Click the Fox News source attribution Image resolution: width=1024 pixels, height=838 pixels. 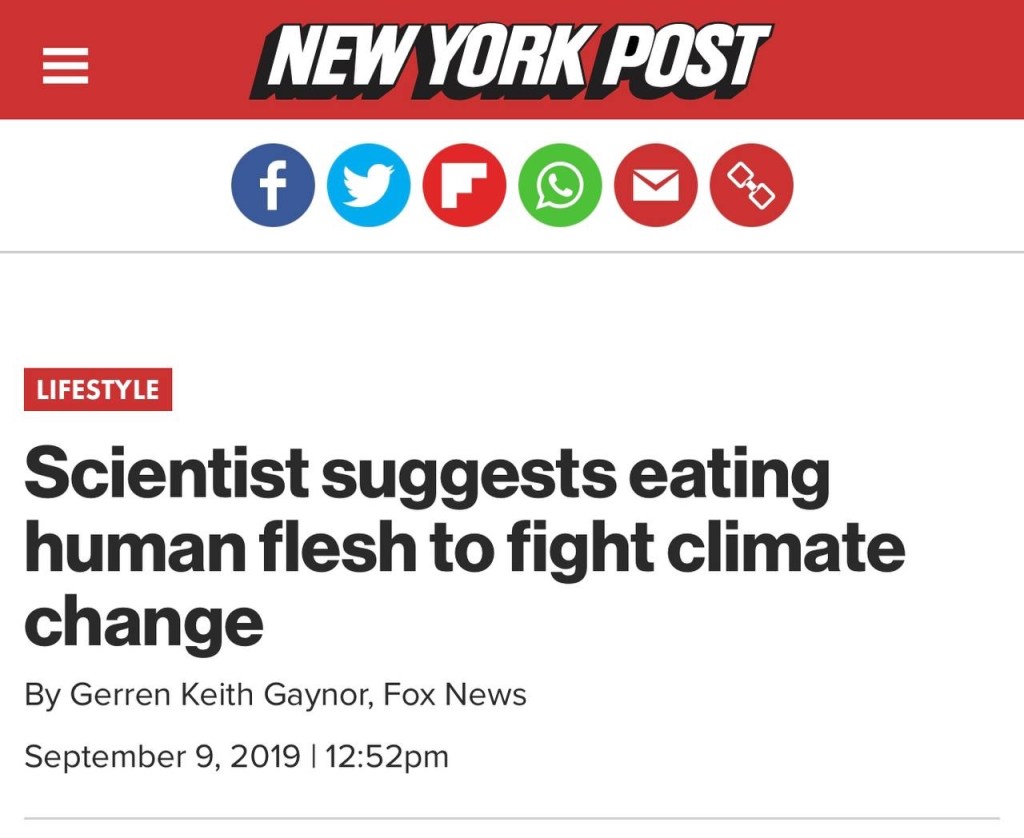(x=456, y=695)
